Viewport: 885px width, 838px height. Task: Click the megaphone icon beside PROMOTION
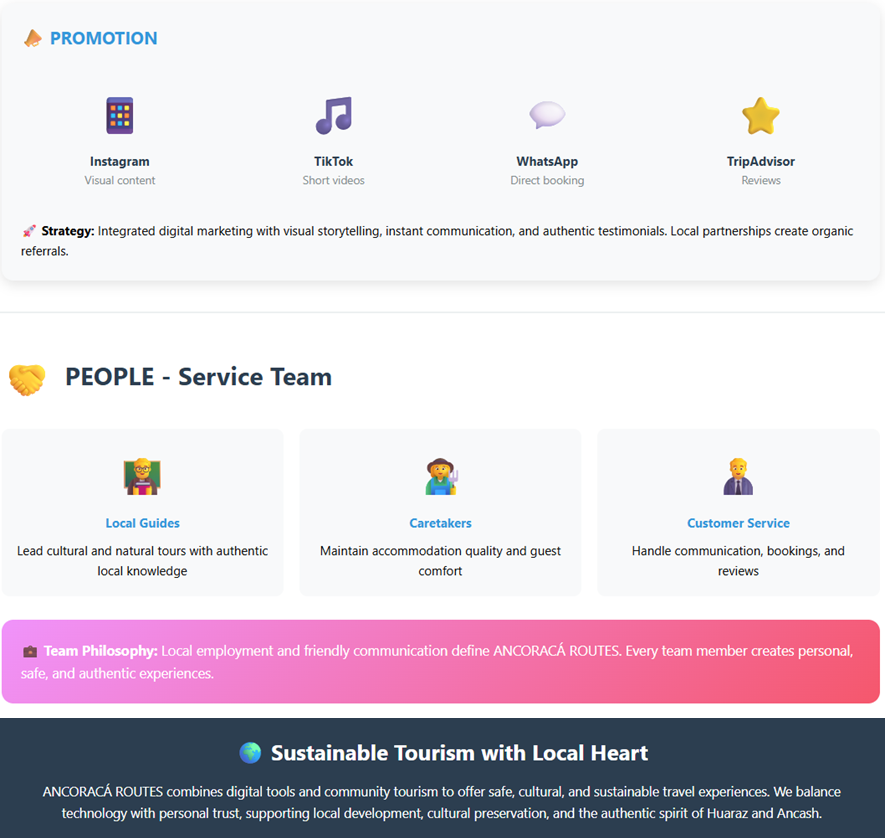tap(33, 39)
